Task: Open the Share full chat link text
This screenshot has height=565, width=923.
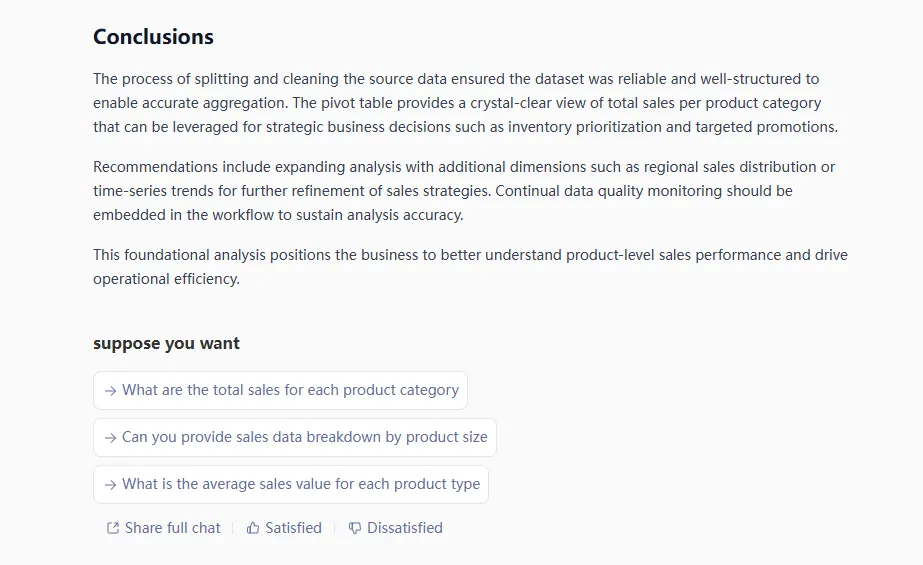Action: click(x=172, y=528)
